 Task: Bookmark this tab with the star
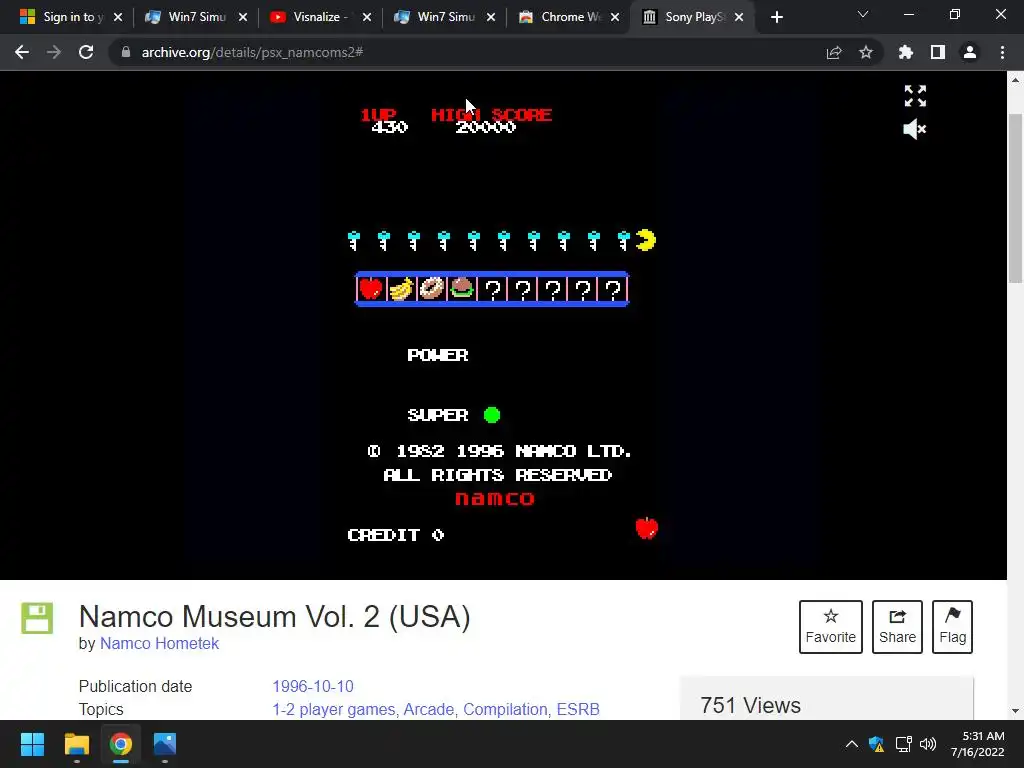[x=866, y=52]
